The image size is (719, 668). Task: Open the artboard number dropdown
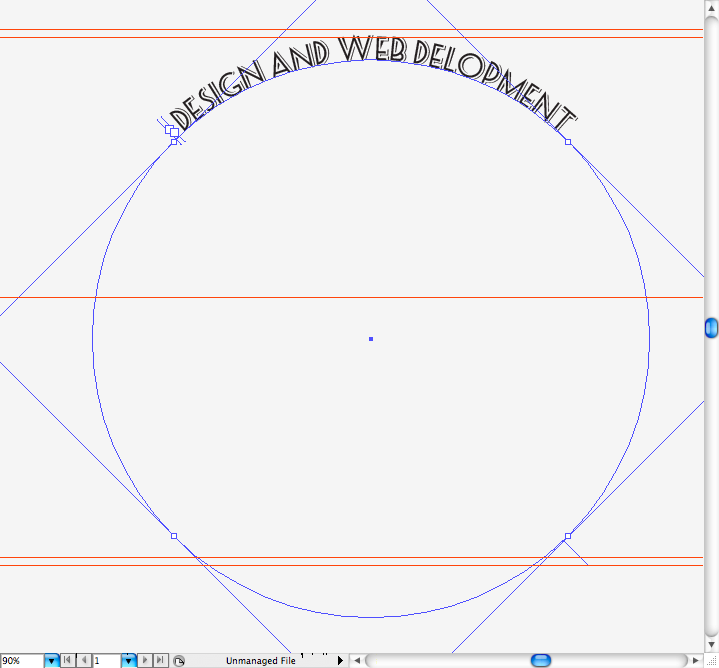click(x=129, y=661)
